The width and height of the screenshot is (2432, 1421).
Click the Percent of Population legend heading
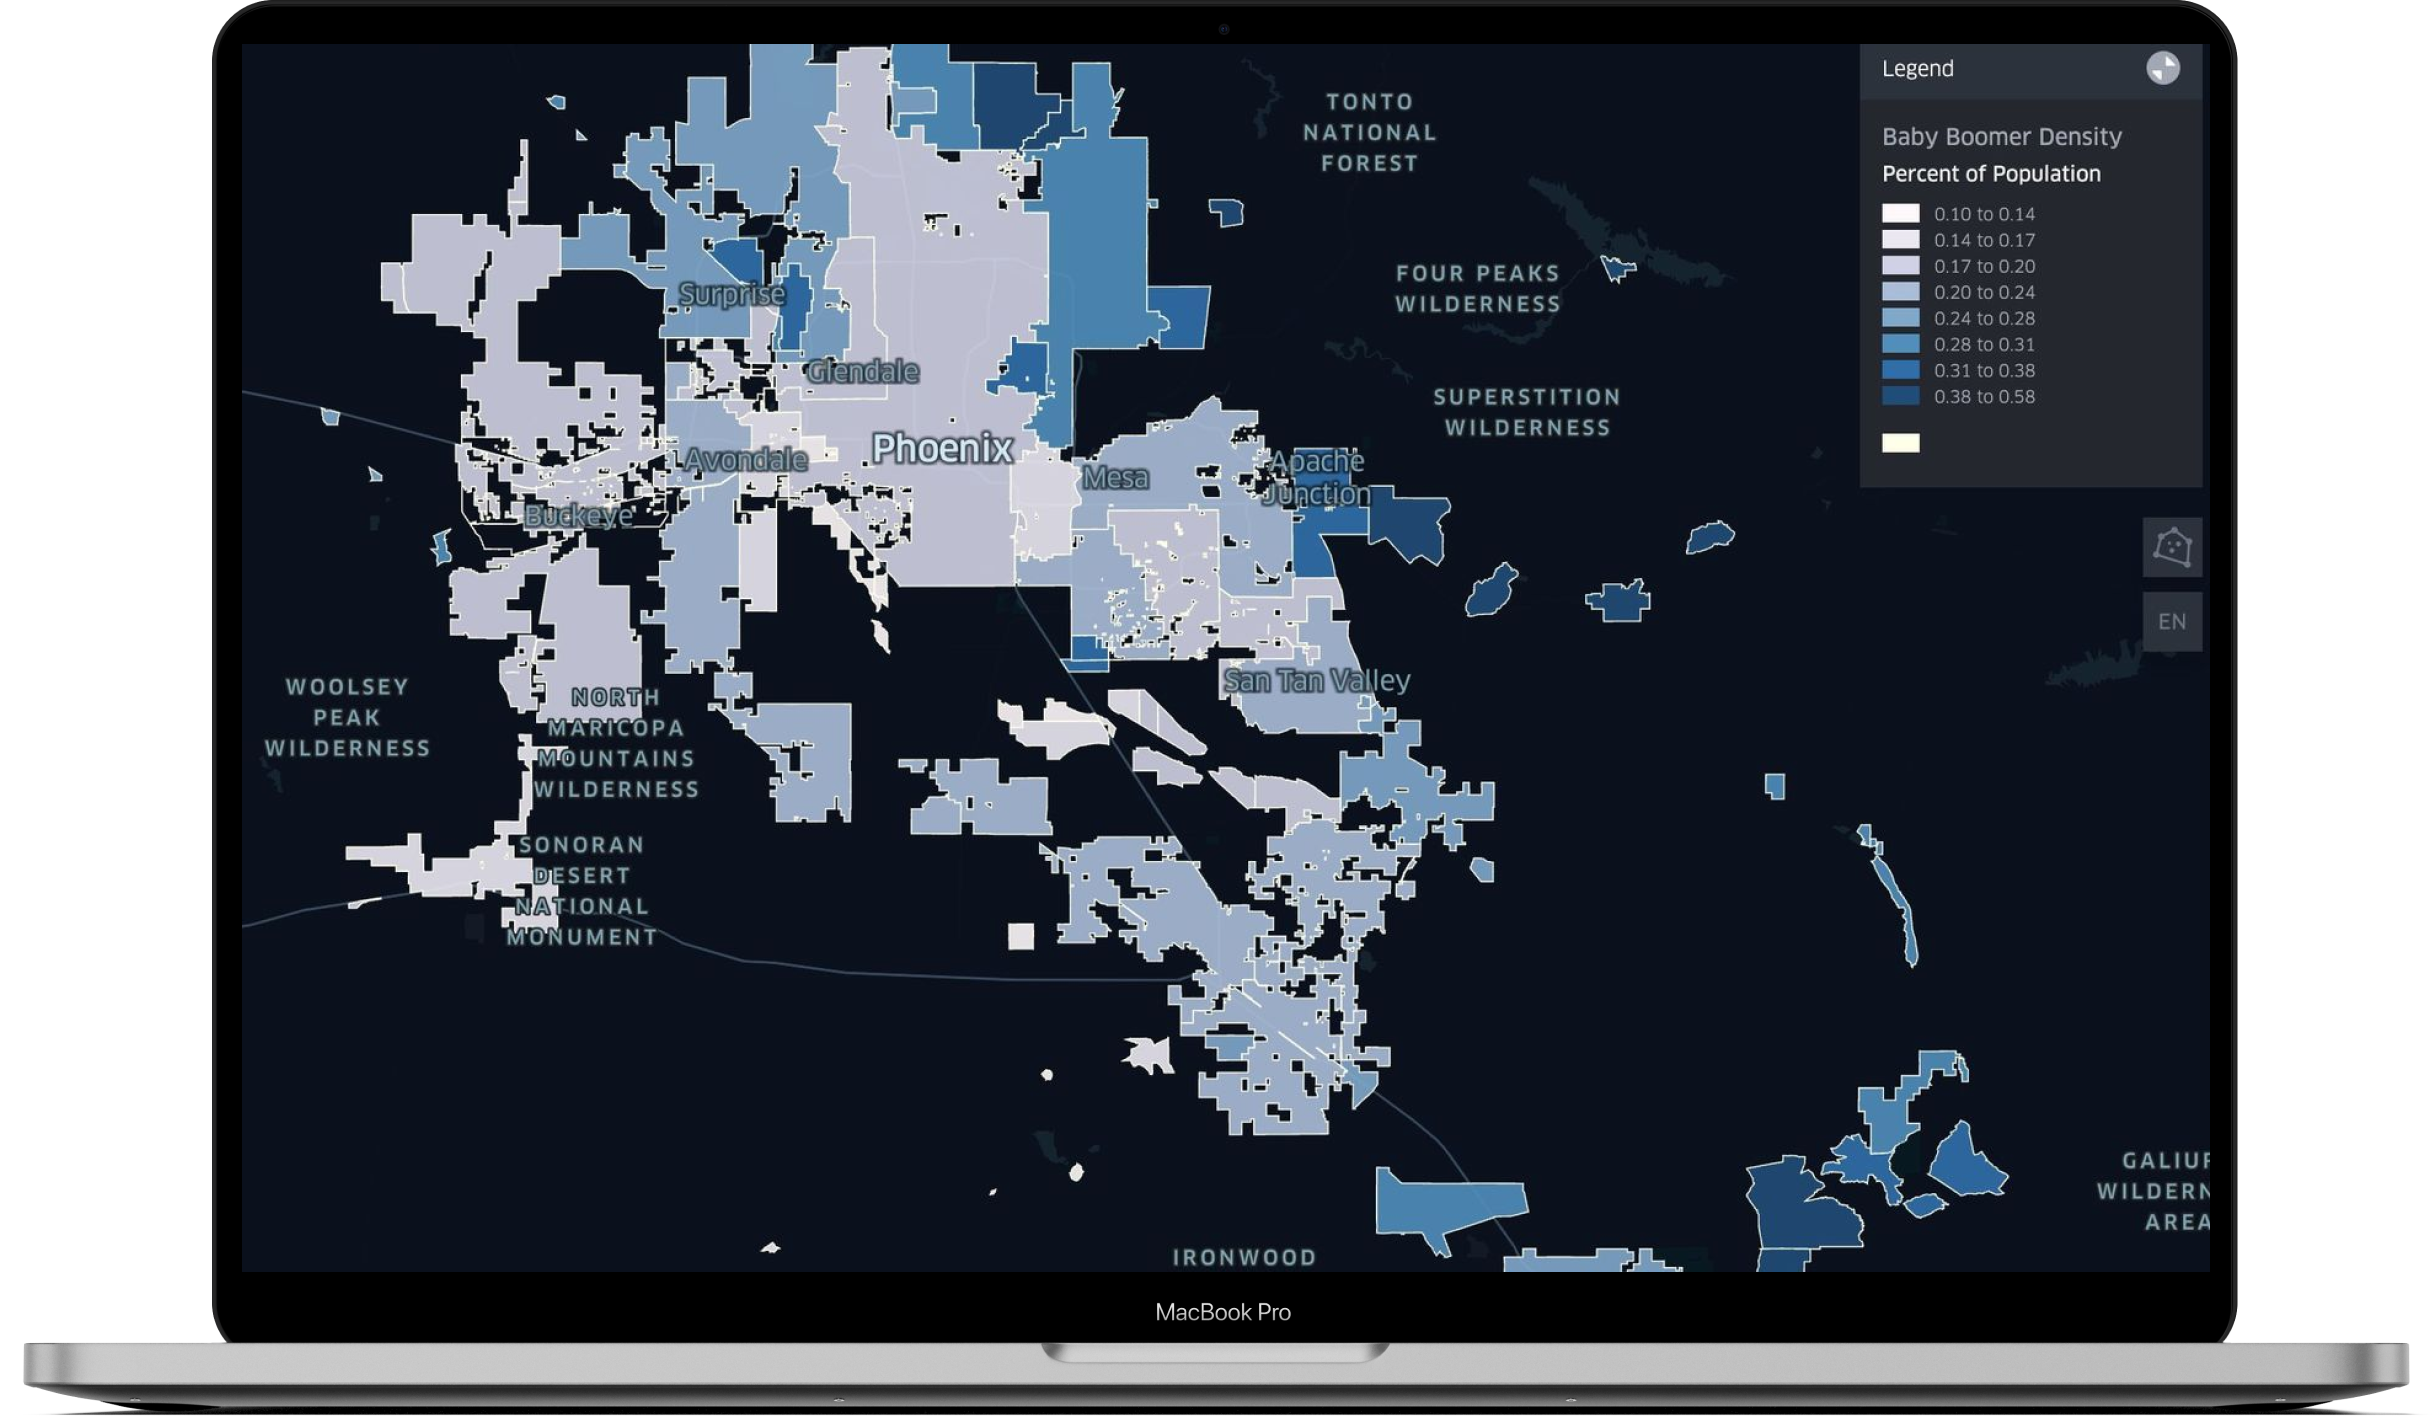1990,174
